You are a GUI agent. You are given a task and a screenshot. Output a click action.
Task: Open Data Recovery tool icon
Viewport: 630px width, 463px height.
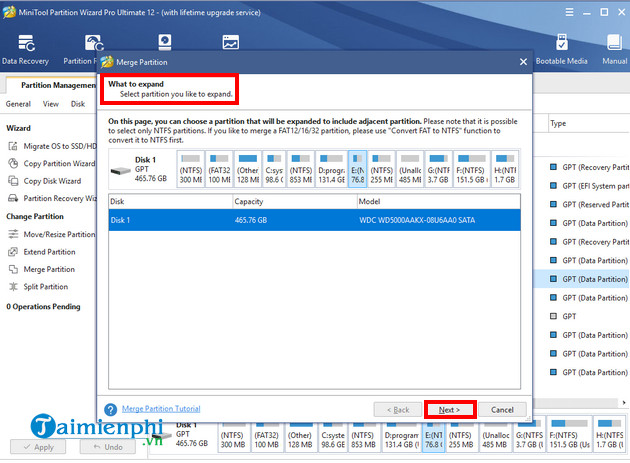pos(26,43)
